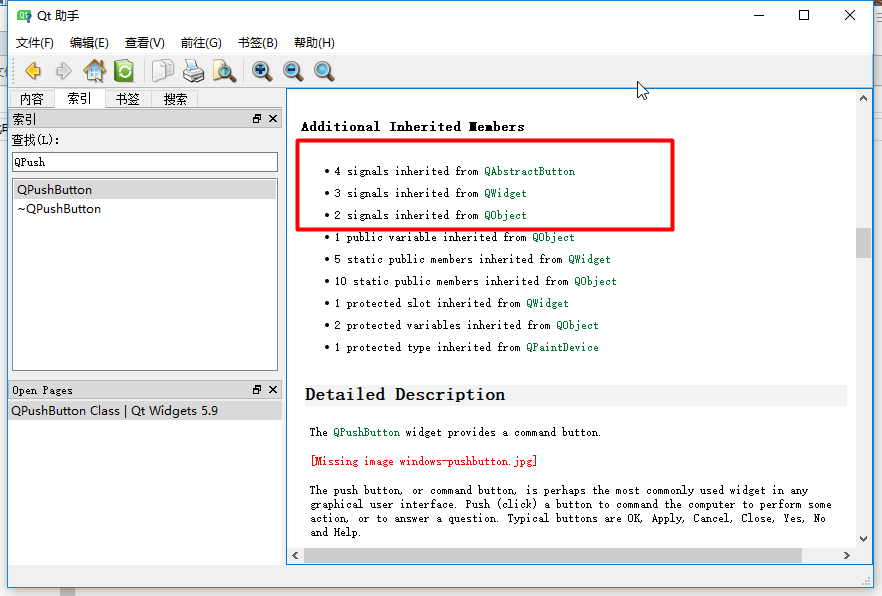The width and height of the screenshot is (882, 596).
Task: Open QObject link in protected variables line
Action: (x=577, y=325)
